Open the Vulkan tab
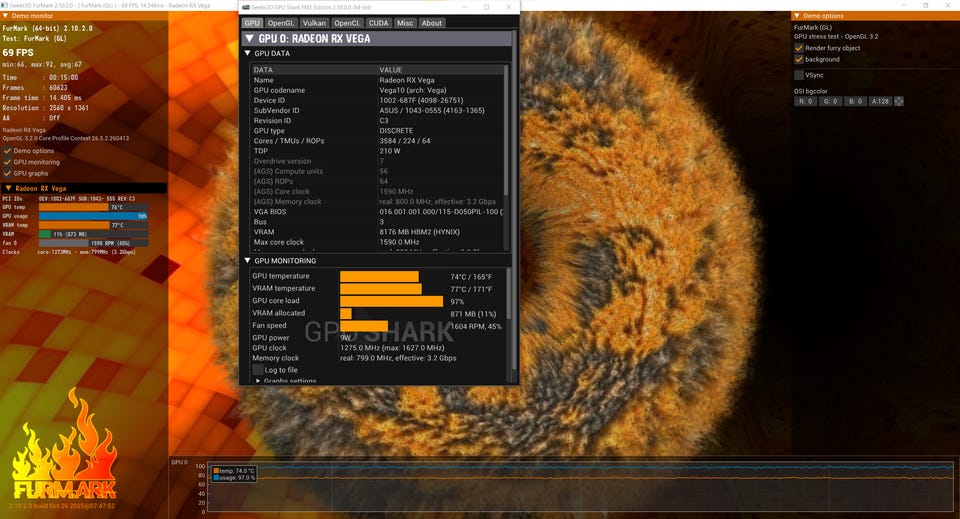Screen dimensions: 960x519 [x=314, y=23]
